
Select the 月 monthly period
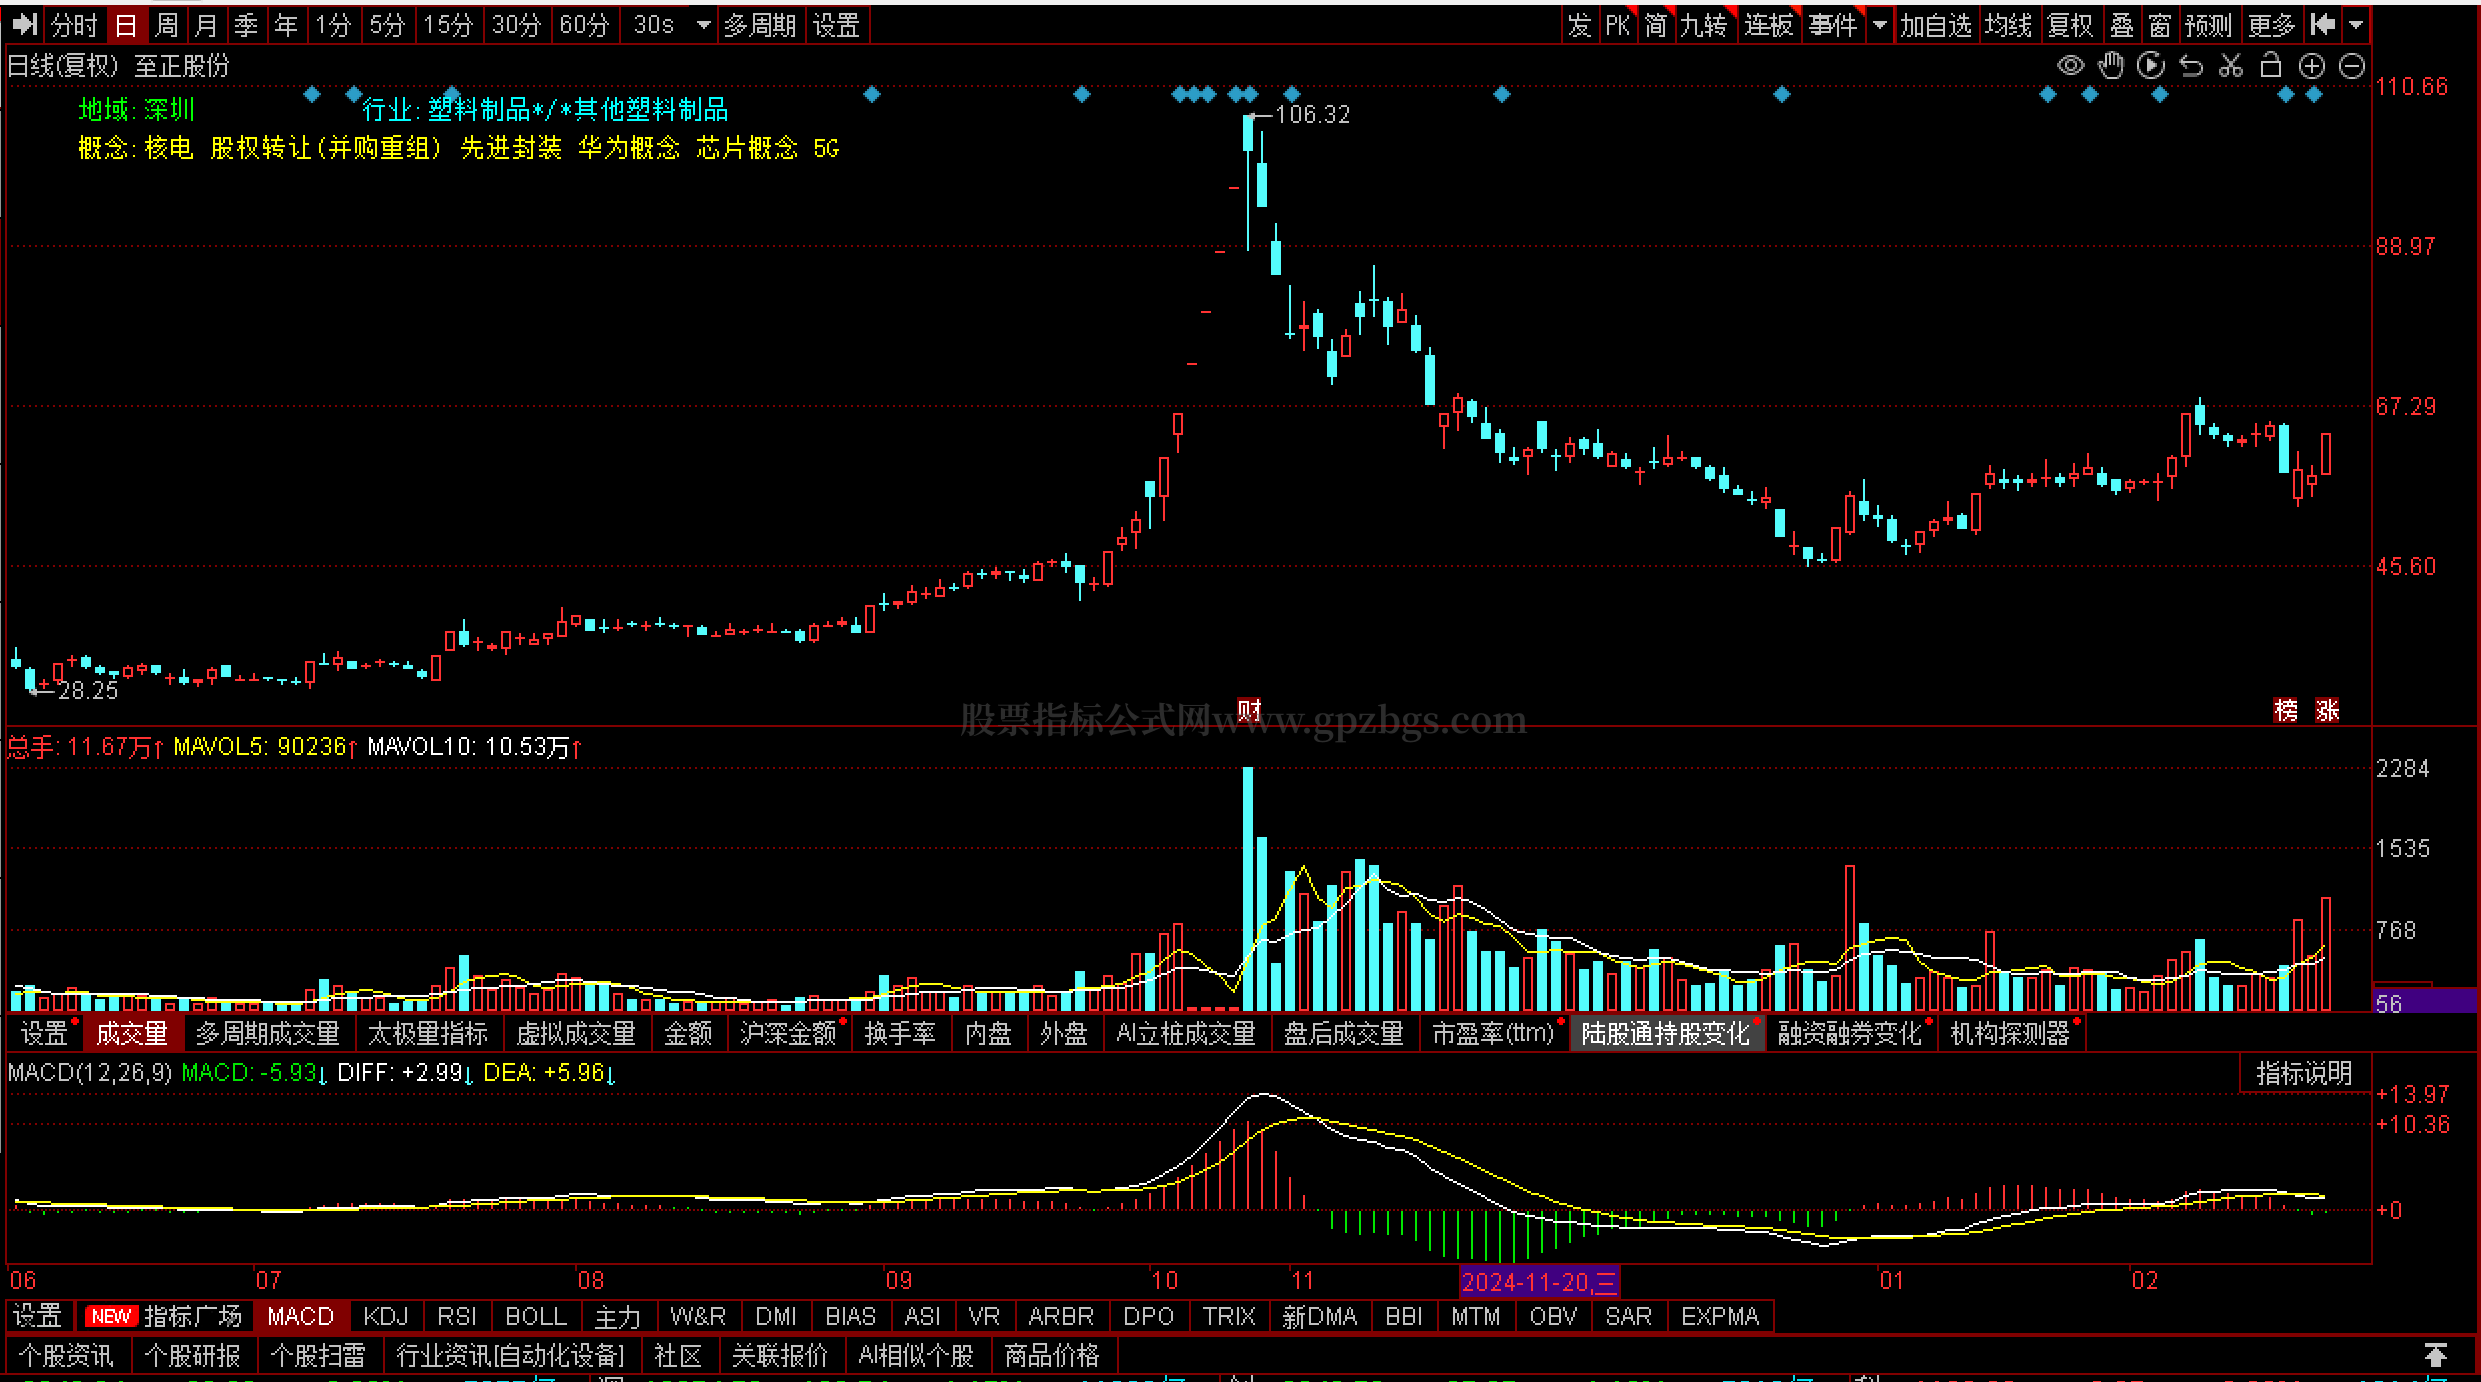[206, 25]
